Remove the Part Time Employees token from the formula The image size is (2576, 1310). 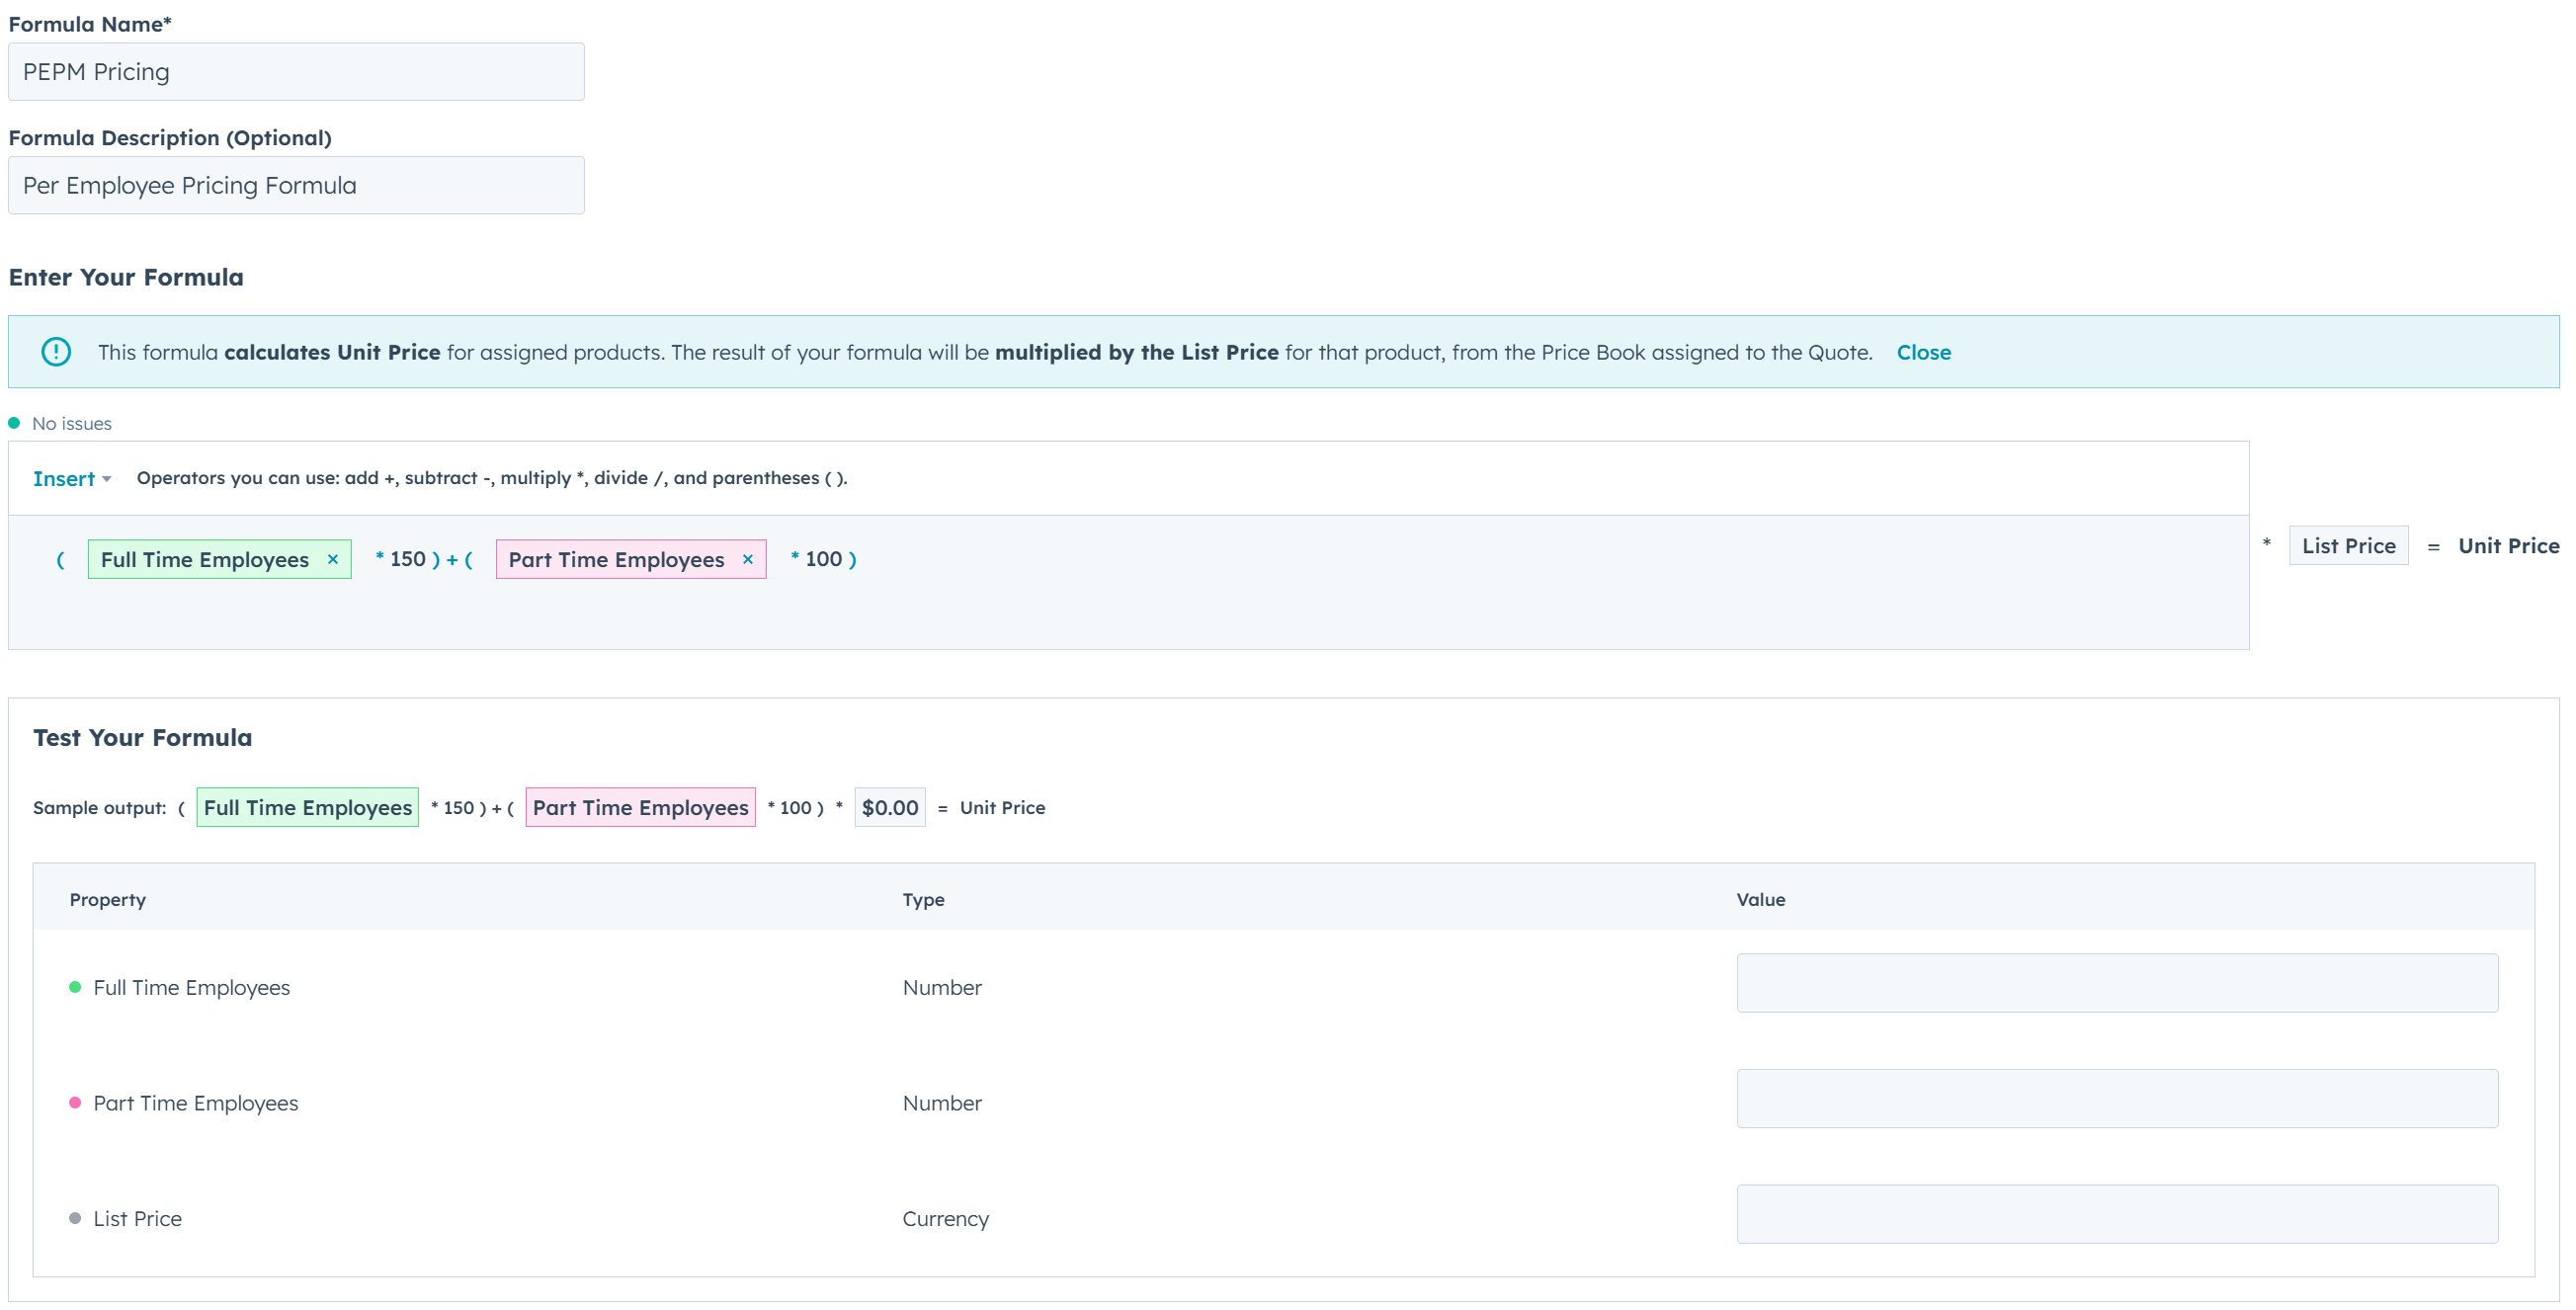pyautogui.click(x=747, y=560)
